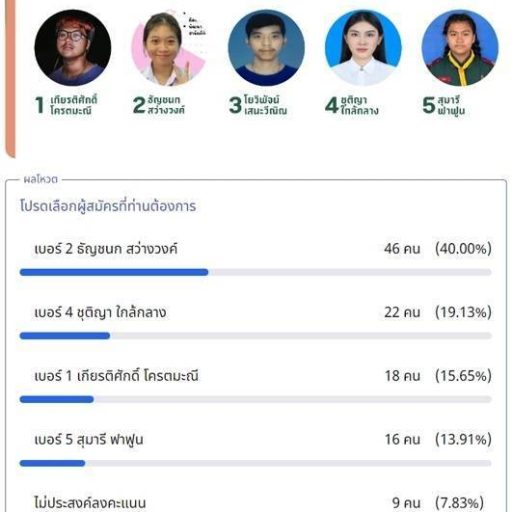Select the large number 5 candidate label

[429, 105]
